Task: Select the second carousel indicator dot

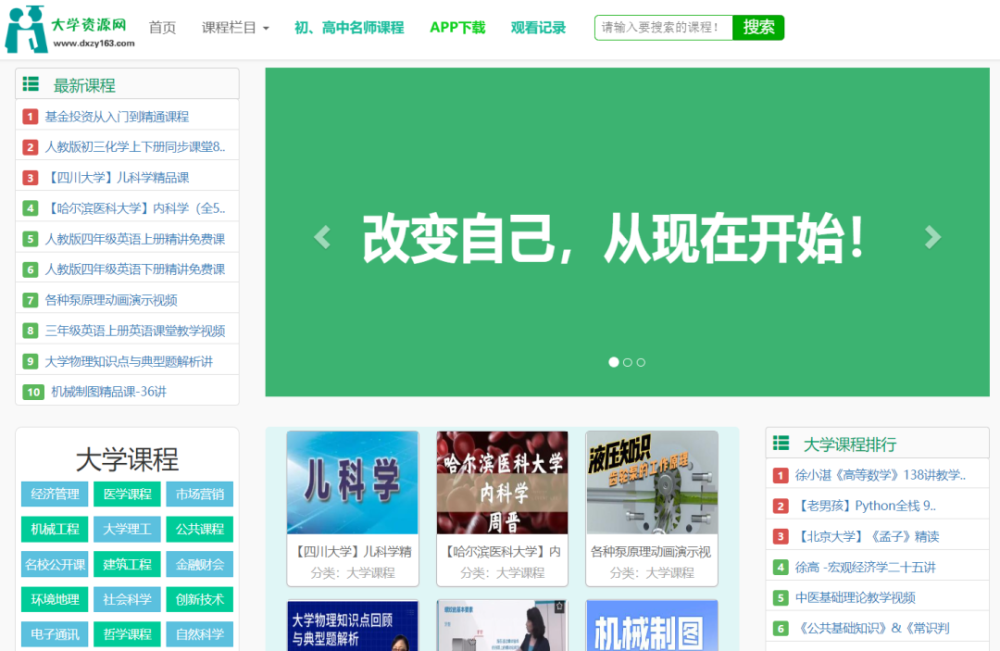Action: point(628,362)
